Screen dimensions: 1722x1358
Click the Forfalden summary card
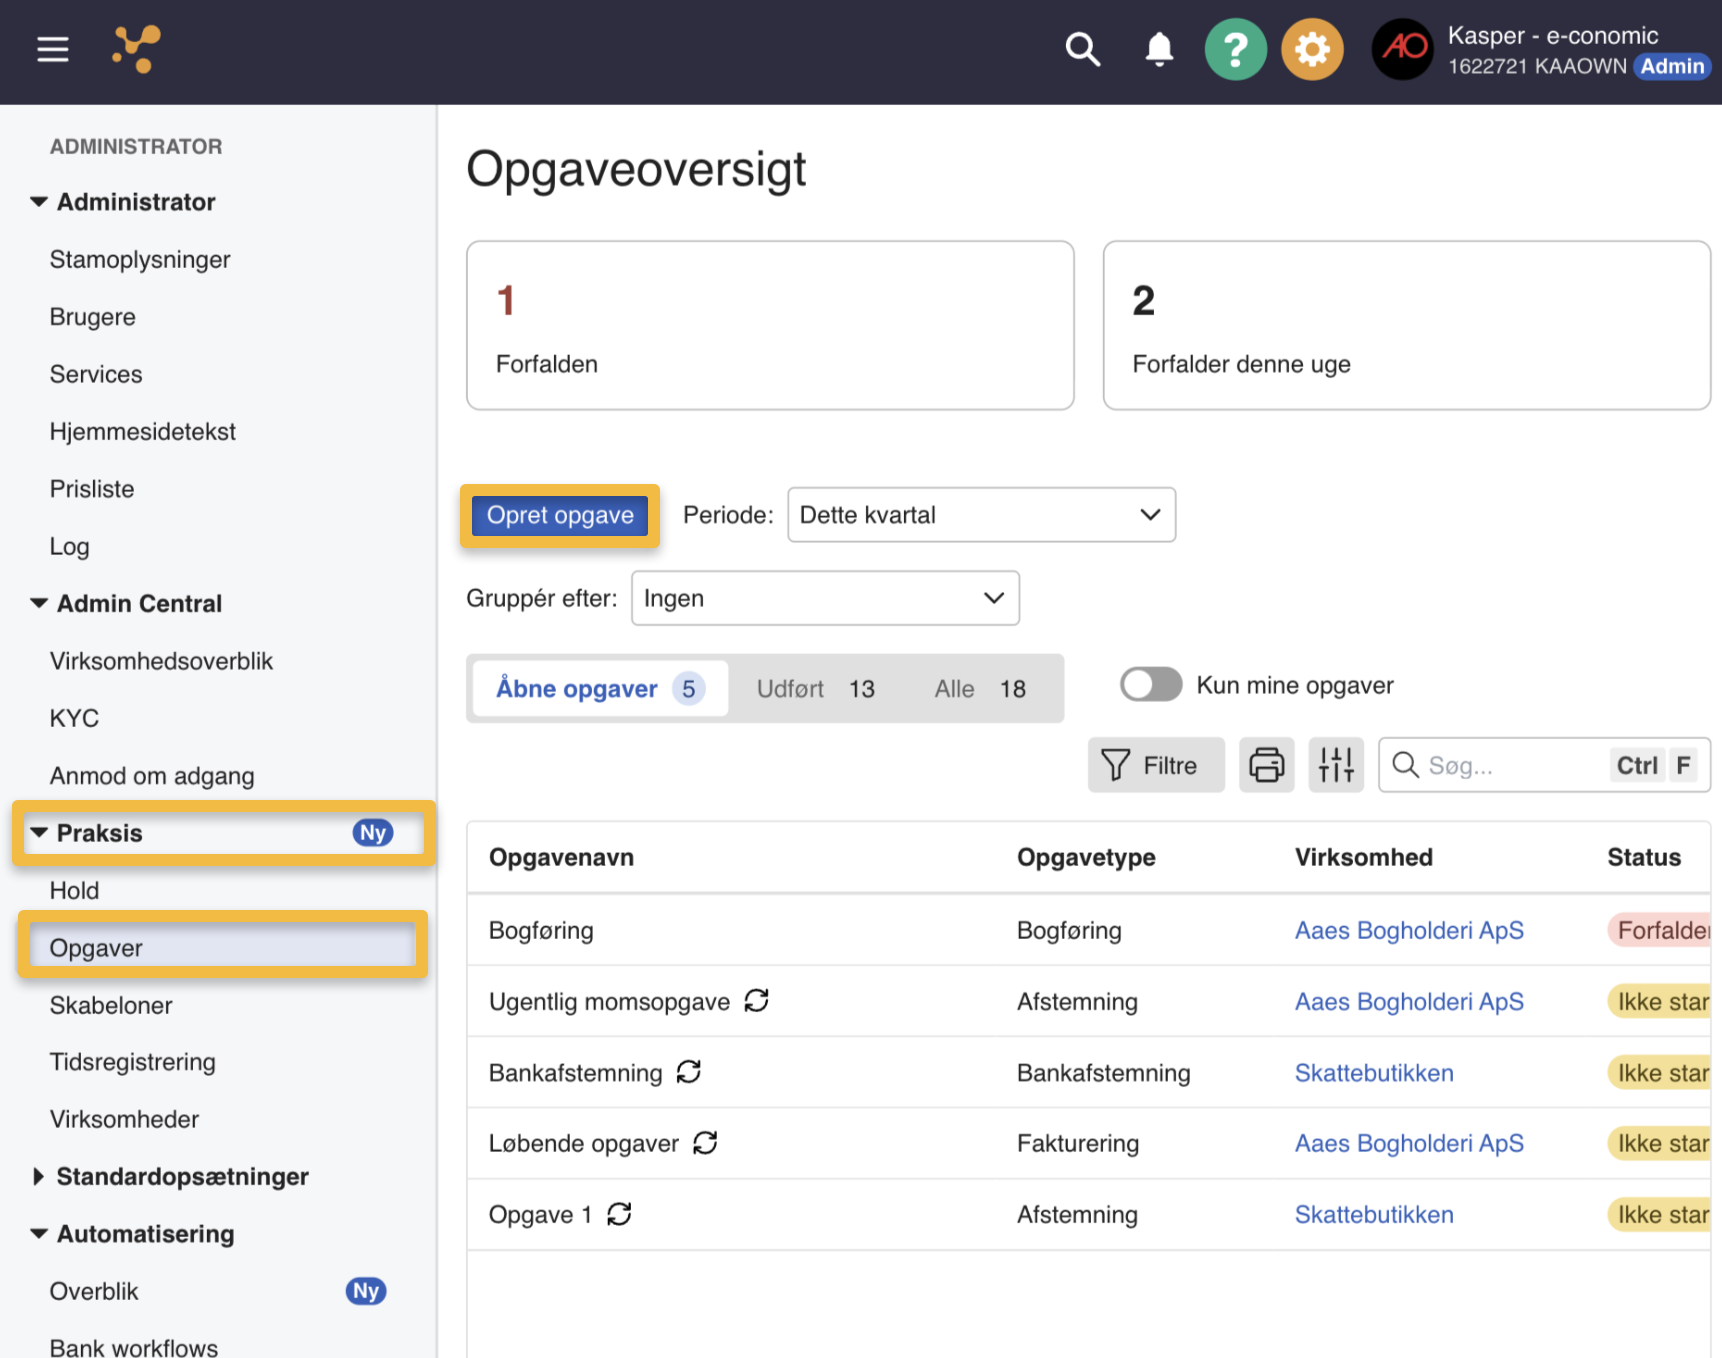pyautogui.click(x=770, y=325)
